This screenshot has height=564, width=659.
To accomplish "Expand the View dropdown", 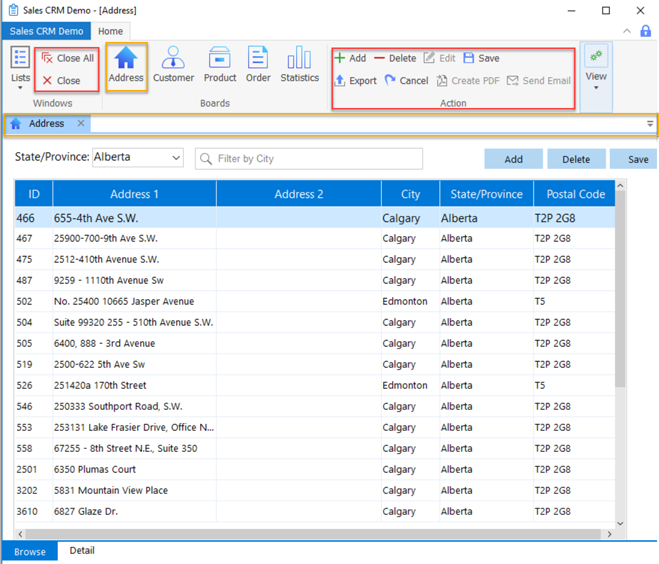I will pyautogui.click(x=596, y=70).
